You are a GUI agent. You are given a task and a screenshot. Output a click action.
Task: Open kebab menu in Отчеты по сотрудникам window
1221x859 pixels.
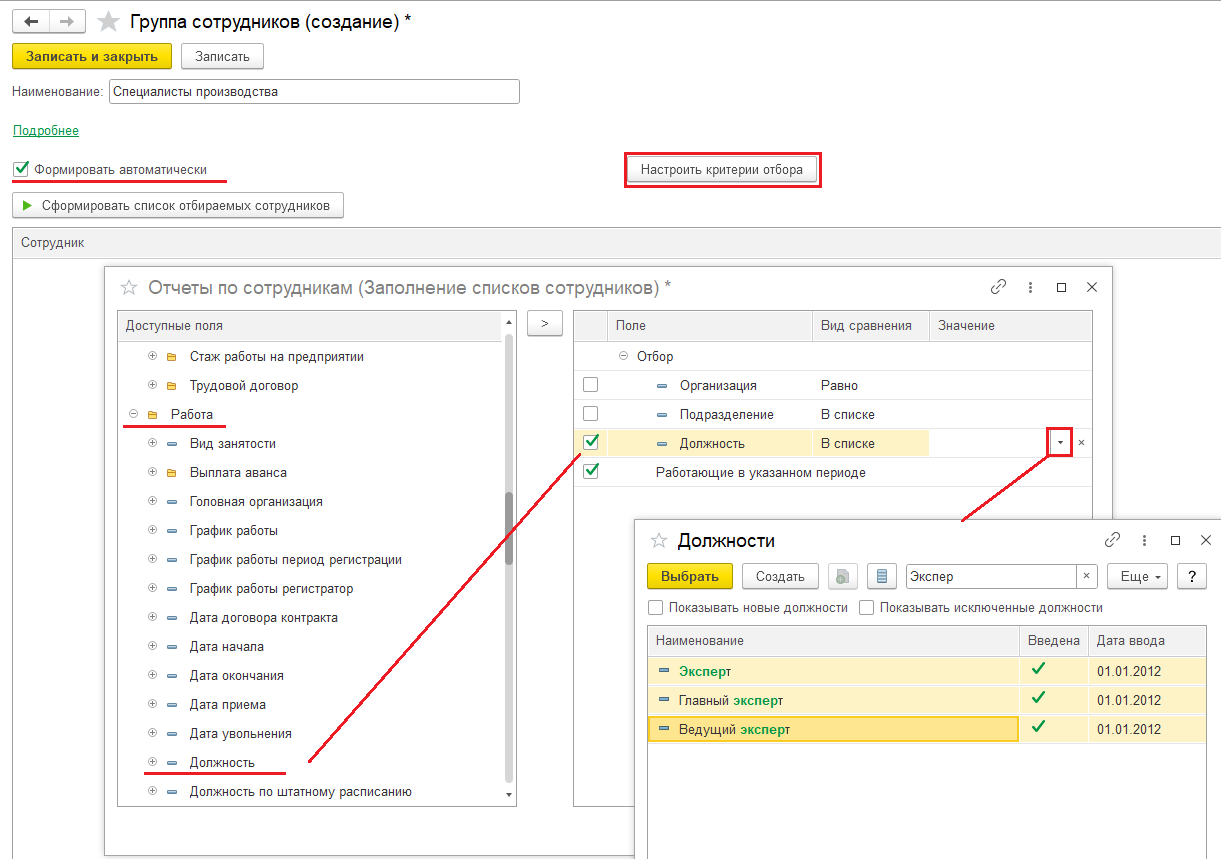click(1030, 287)
